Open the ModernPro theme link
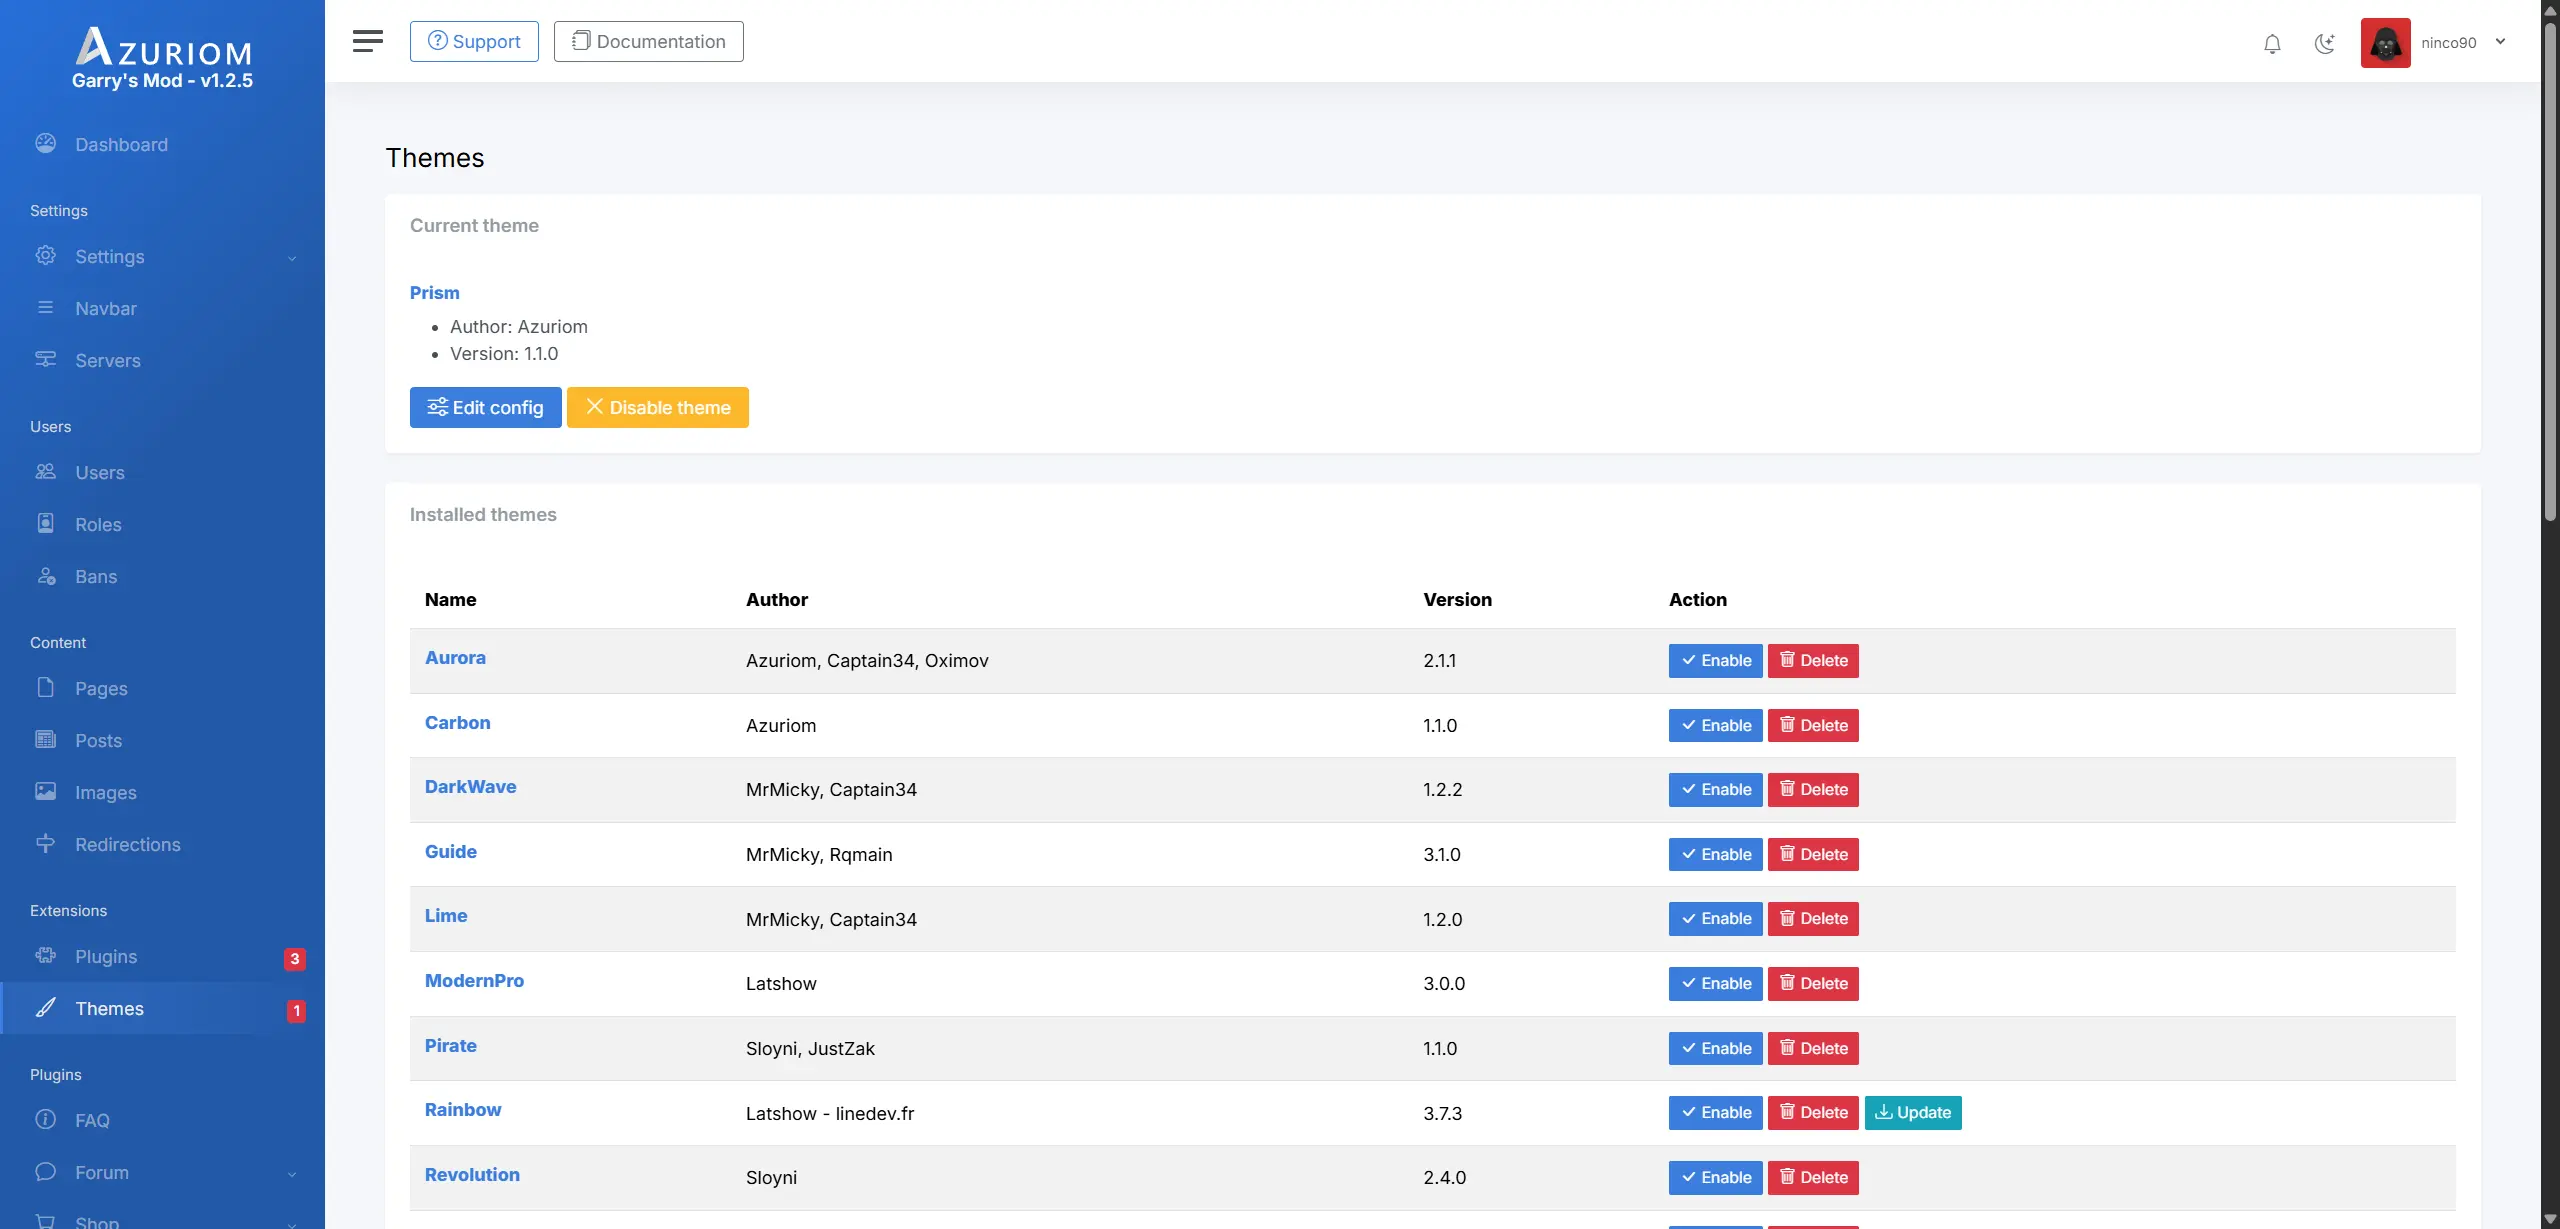 click(474, 980)
